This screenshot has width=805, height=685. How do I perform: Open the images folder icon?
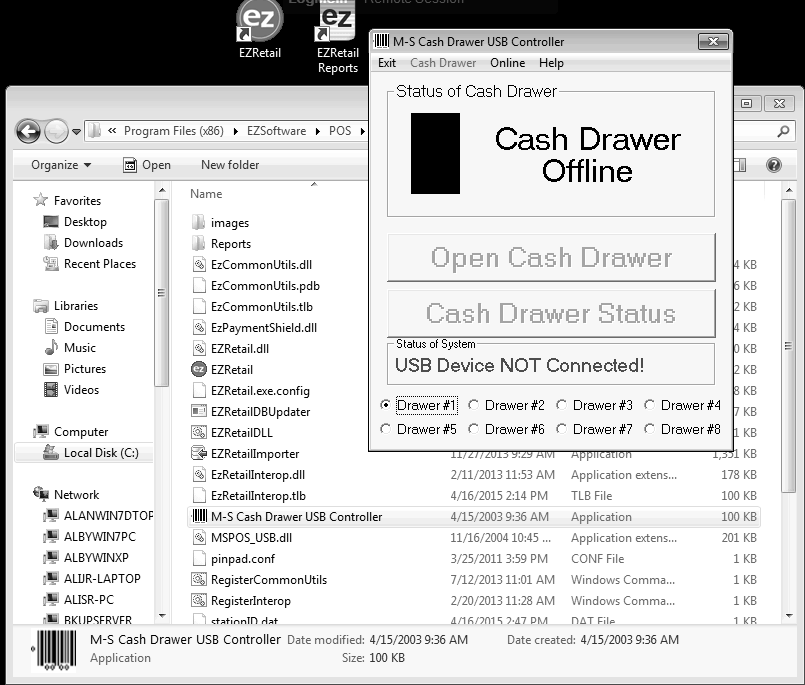click(199, 223)
